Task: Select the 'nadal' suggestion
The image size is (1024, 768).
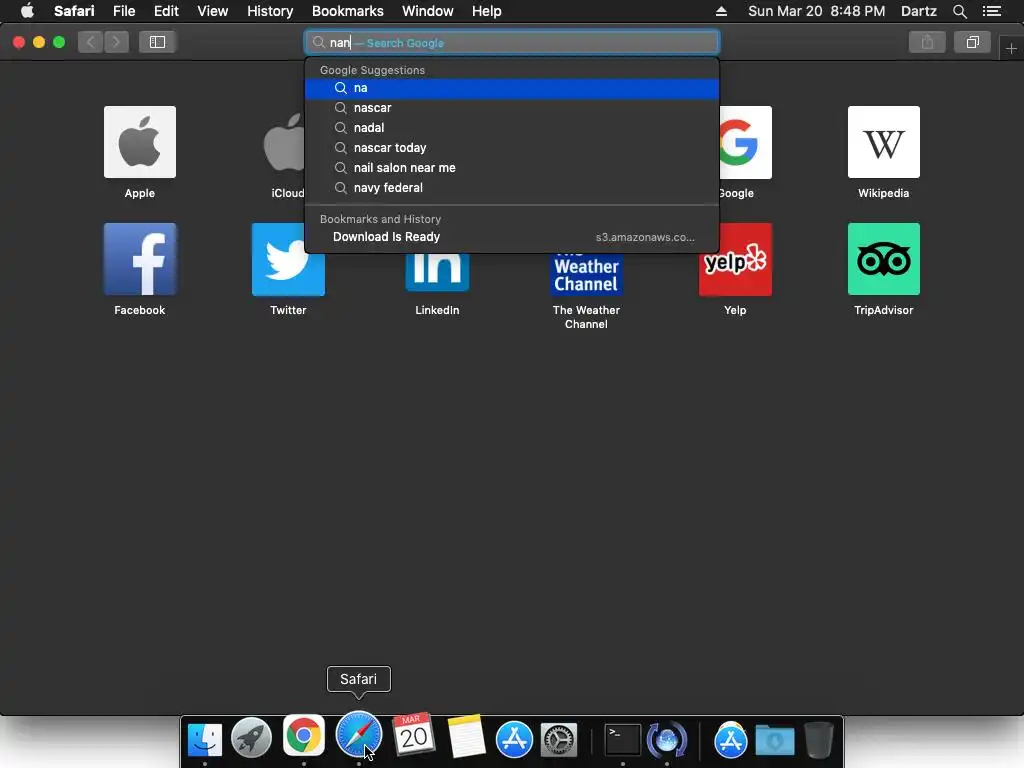Action: 512,128
